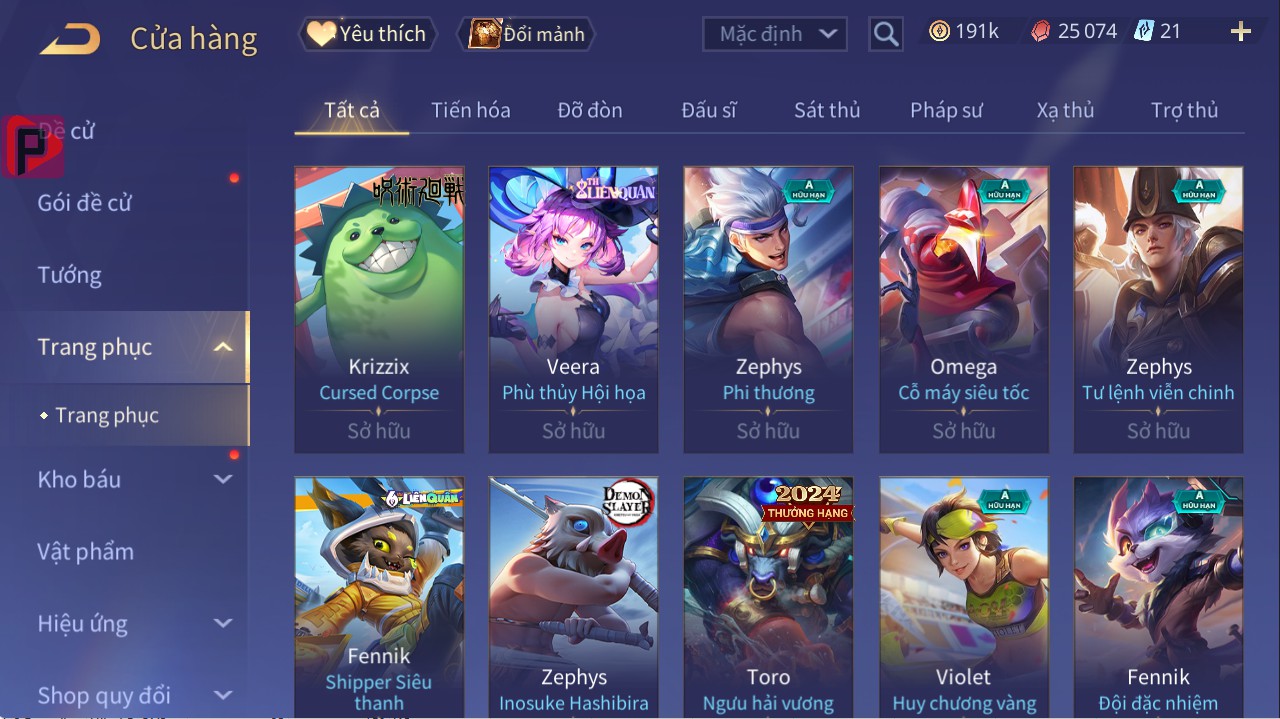Select the Tiến hóa filter tab
The image size is (1280, 719).
pyautogui.click(x=471, y=110)
